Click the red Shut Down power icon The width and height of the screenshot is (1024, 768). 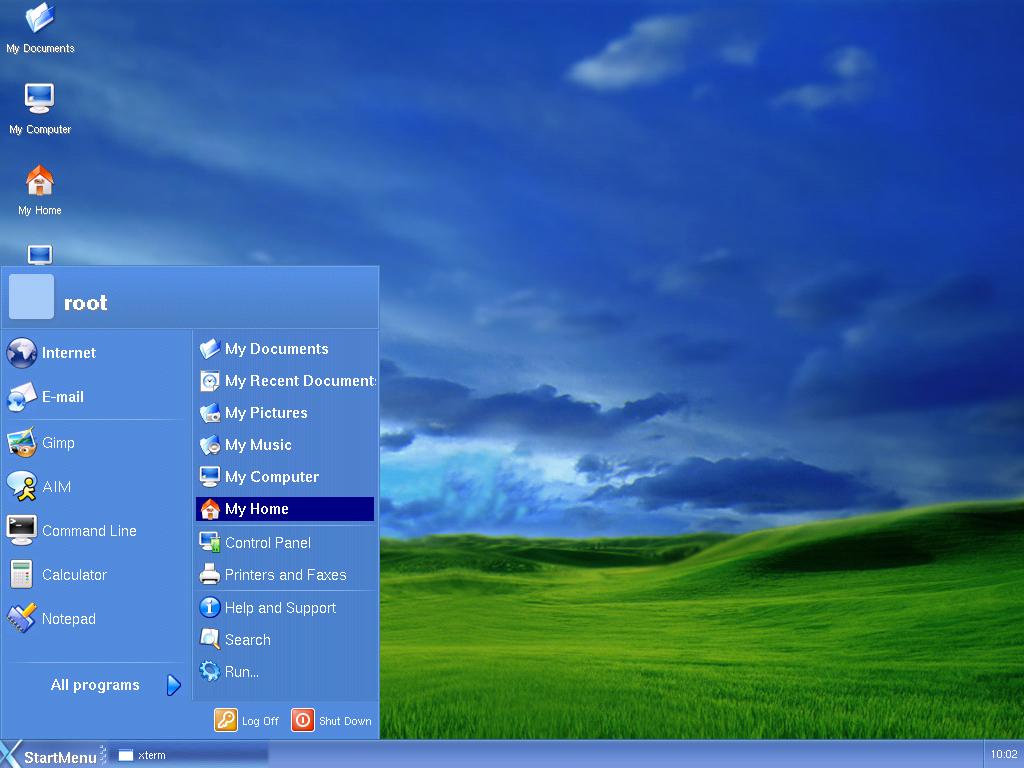pyautogui.click(x=302, y=720)
